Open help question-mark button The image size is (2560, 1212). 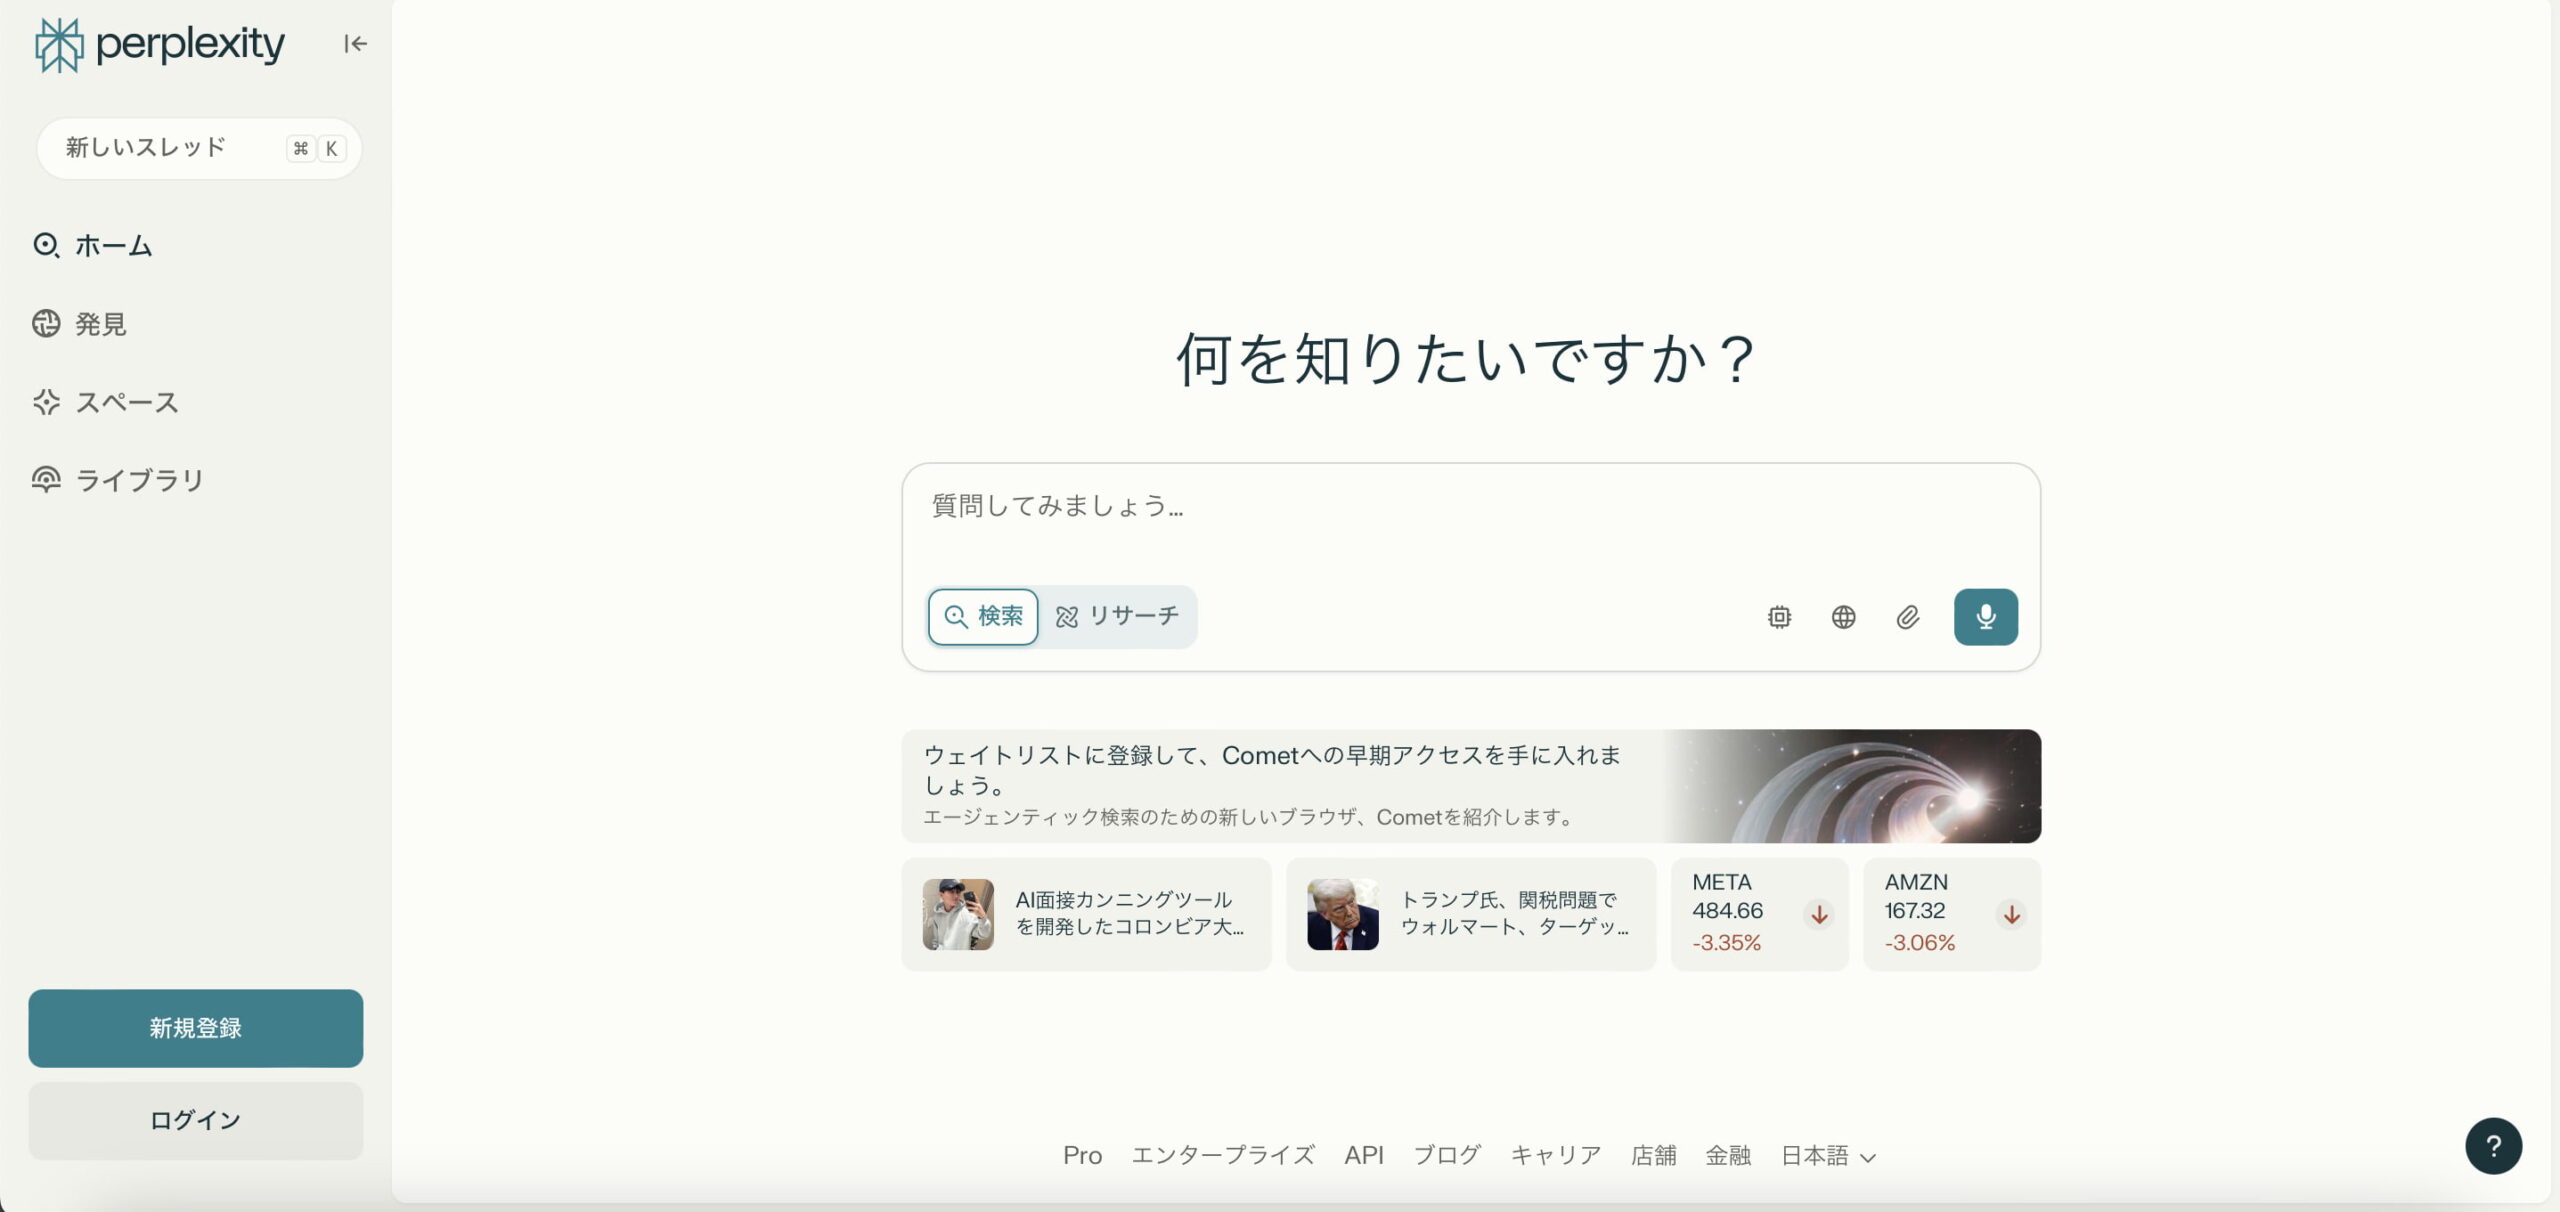click(x=2493, y=1146)
